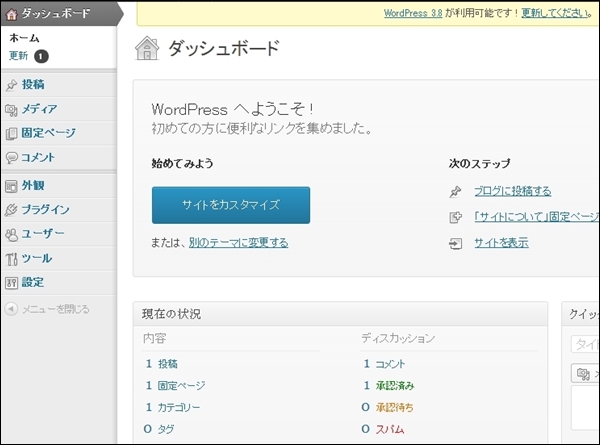Open 更新 in the sidebar submenu

(x=18, y=55)
